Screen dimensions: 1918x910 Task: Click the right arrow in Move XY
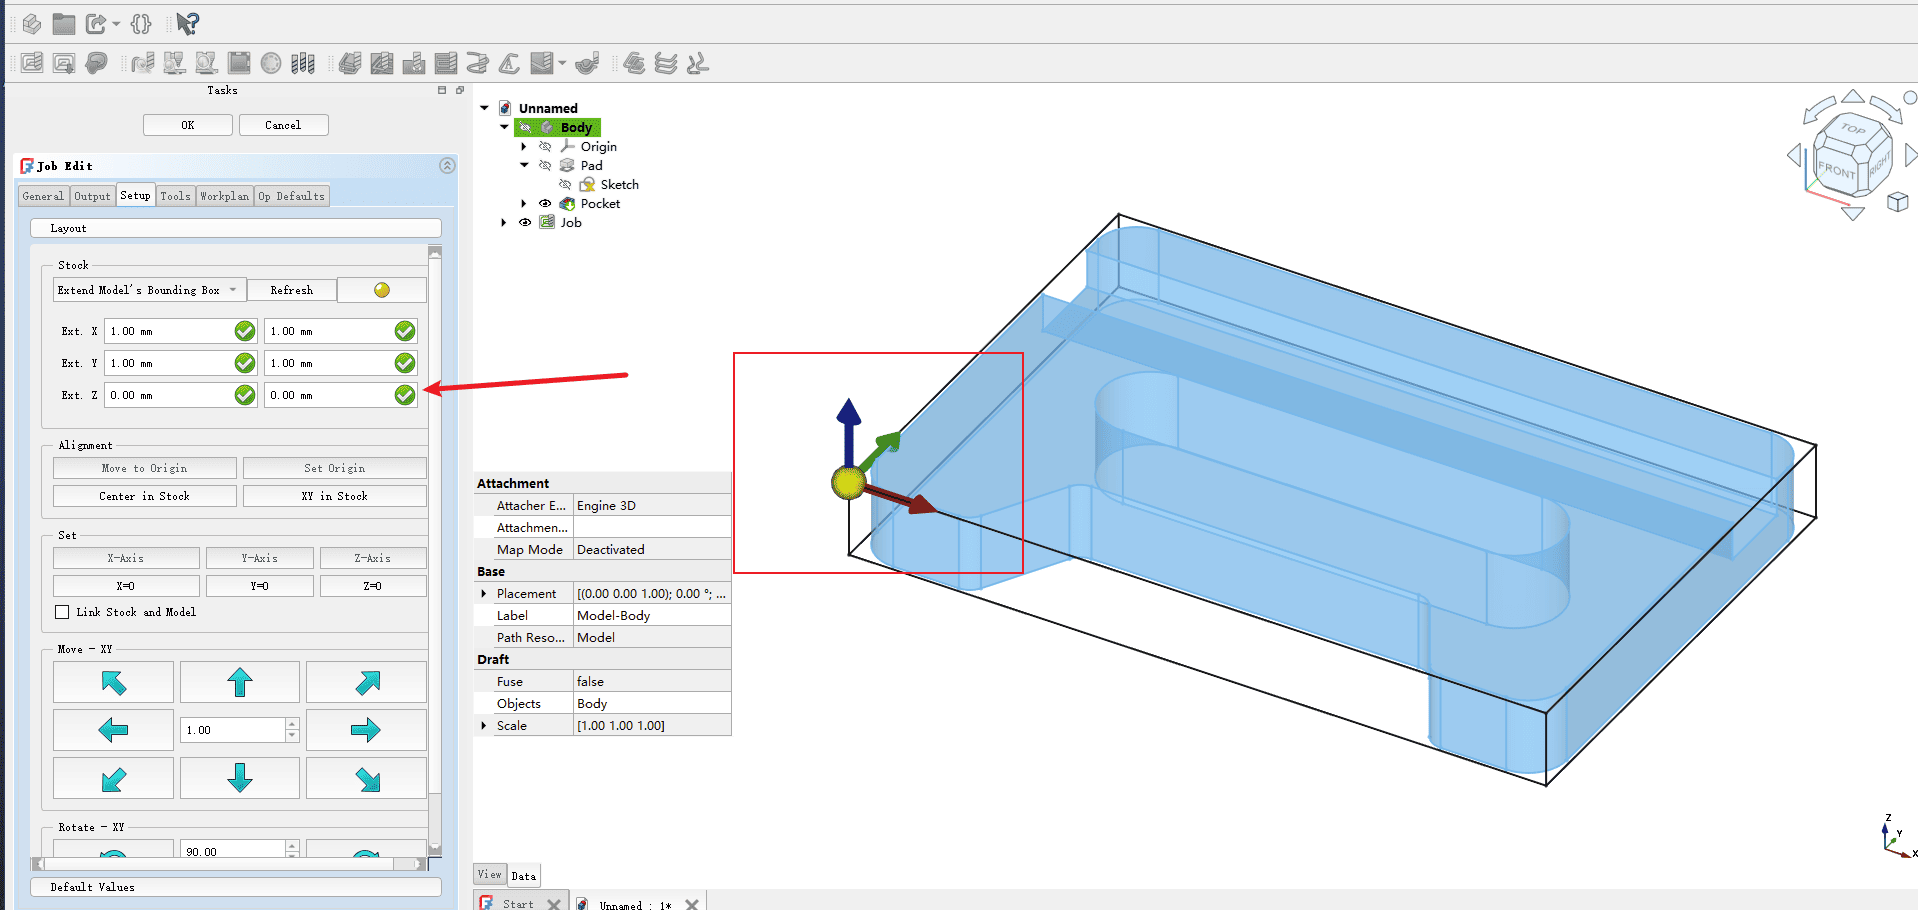366,730
